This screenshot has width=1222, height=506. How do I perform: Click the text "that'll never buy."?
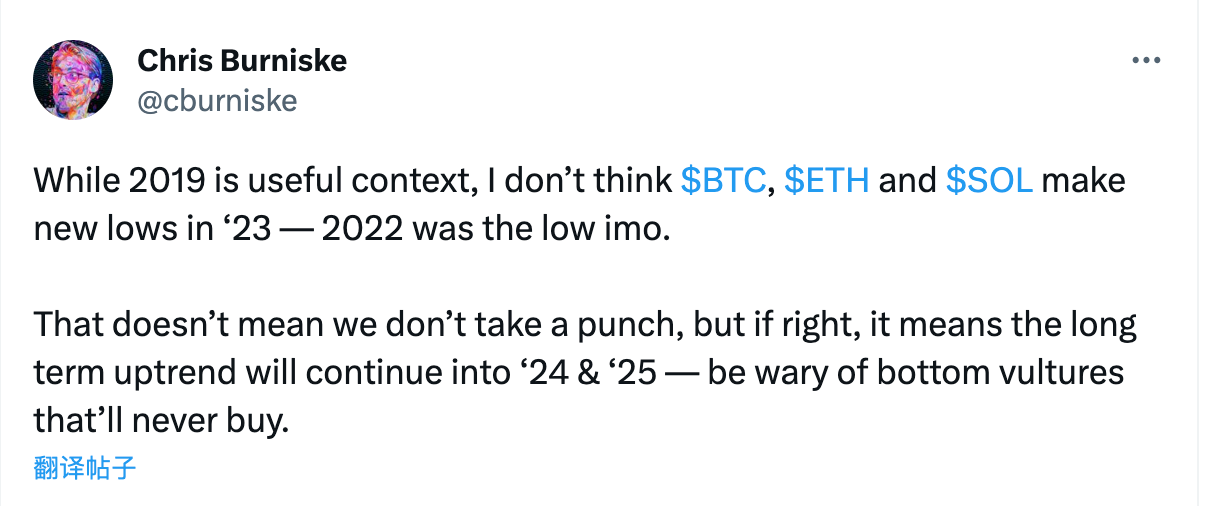point(161,421)
